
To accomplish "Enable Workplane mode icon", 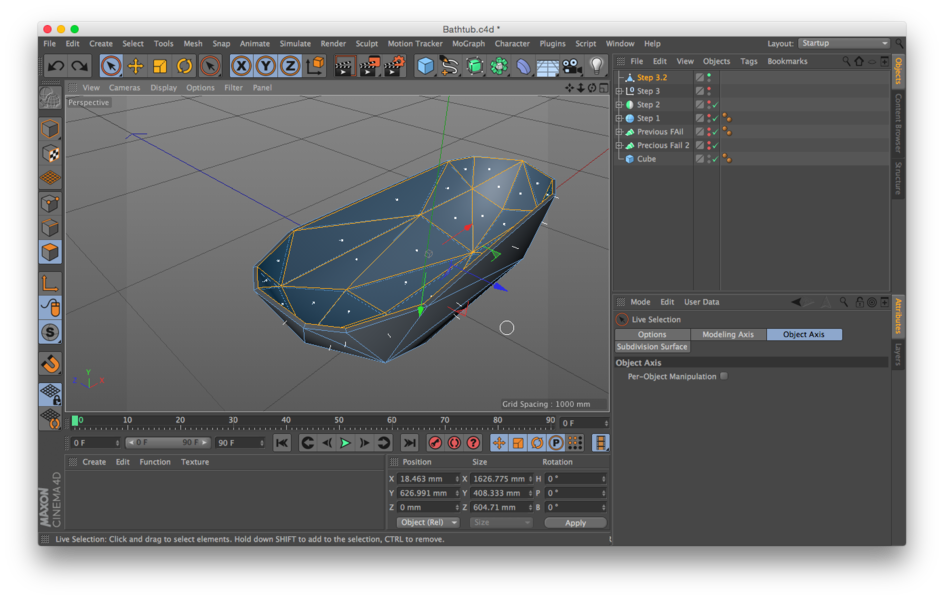I will [51, 178].
